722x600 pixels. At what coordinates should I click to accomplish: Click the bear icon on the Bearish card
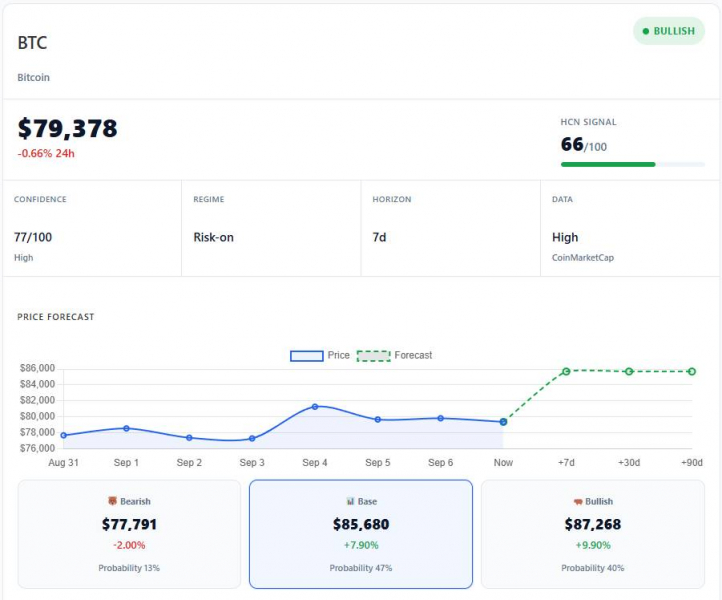pos(112,501)
